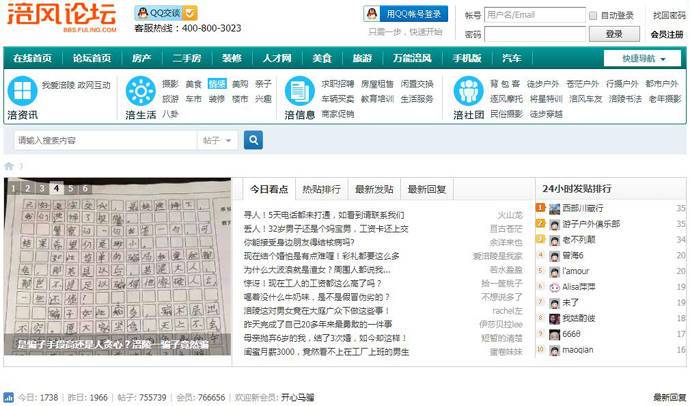This screenshot has height=406, width=690.
Task: Click the blue search magnifier icon
Action: tap(254, 140)
